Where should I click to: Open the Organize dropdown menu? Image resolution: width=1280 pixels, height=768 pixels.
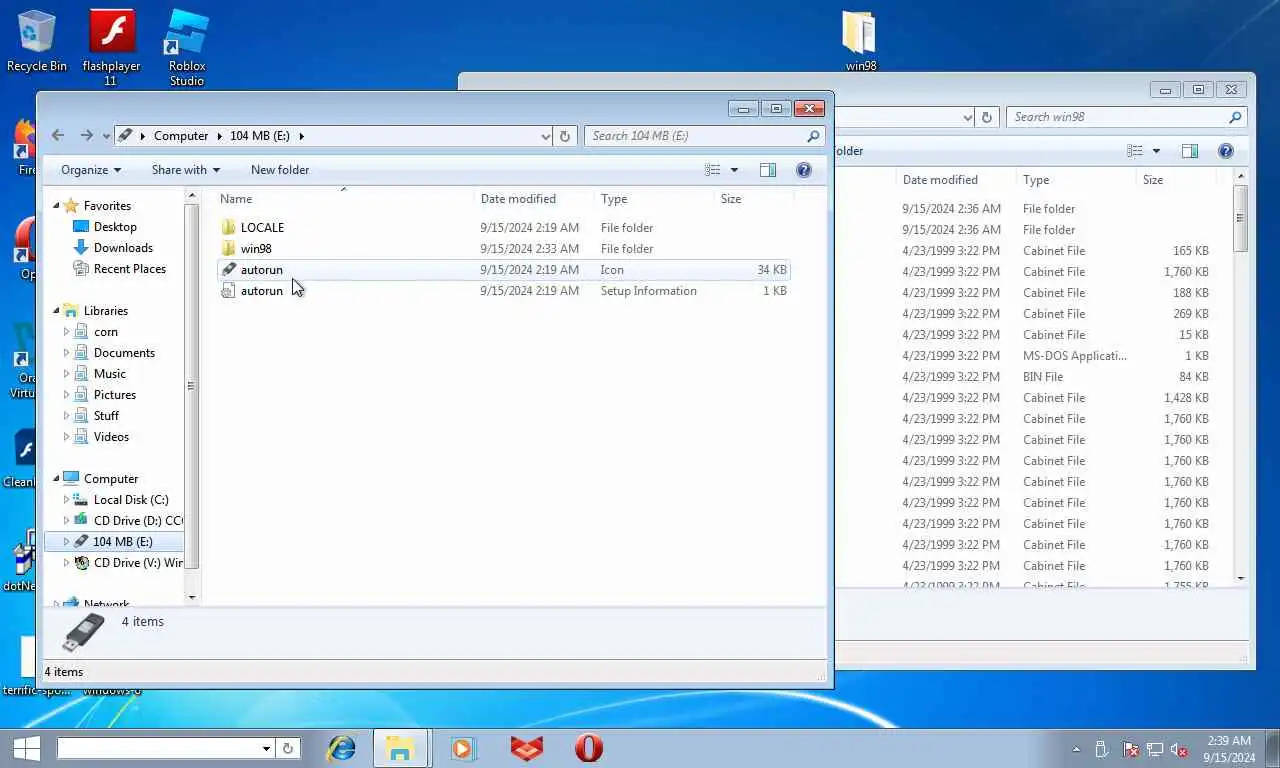coord(91,170)
